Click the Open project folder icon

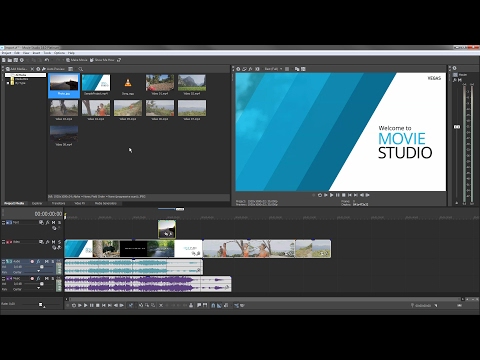(x=10, y=60)
